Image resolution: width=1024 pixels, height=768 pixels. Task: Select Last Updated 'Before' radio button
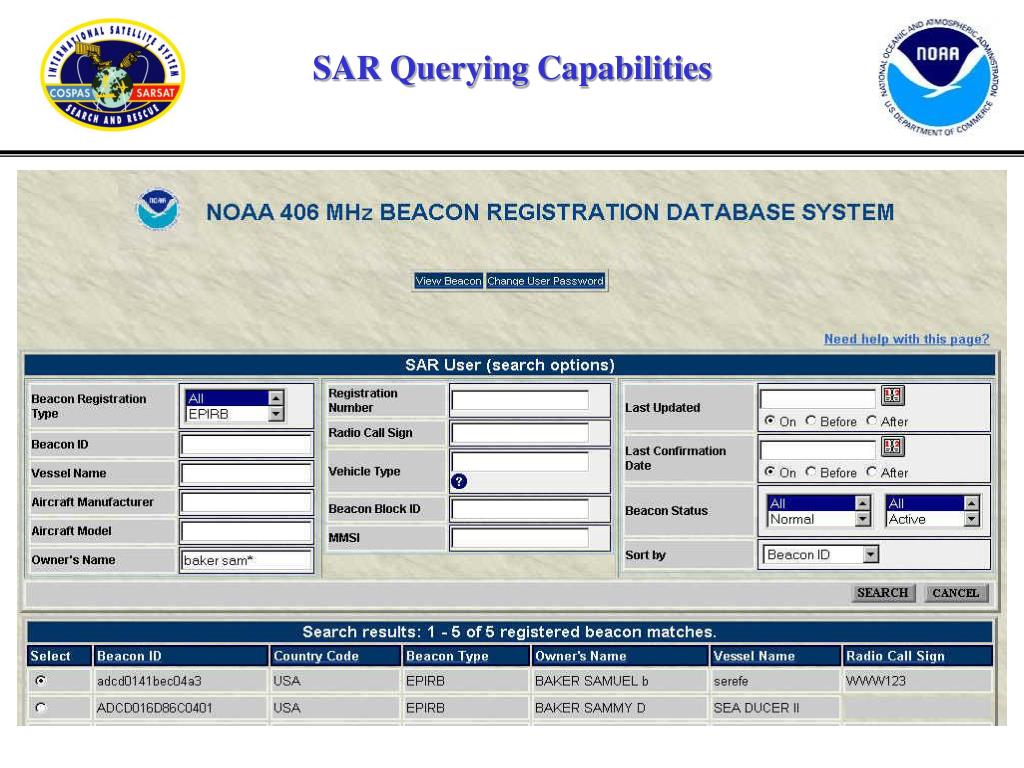tap(810, 421)
